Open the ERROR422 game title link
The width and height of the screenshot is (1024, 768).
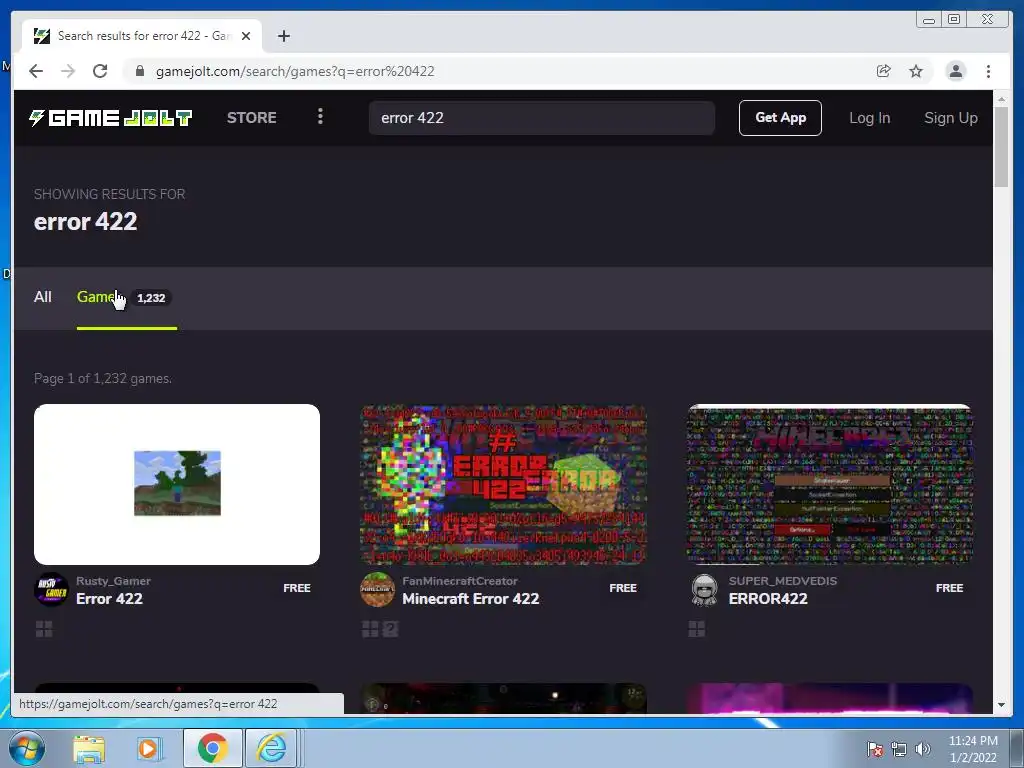coord(768,599)
